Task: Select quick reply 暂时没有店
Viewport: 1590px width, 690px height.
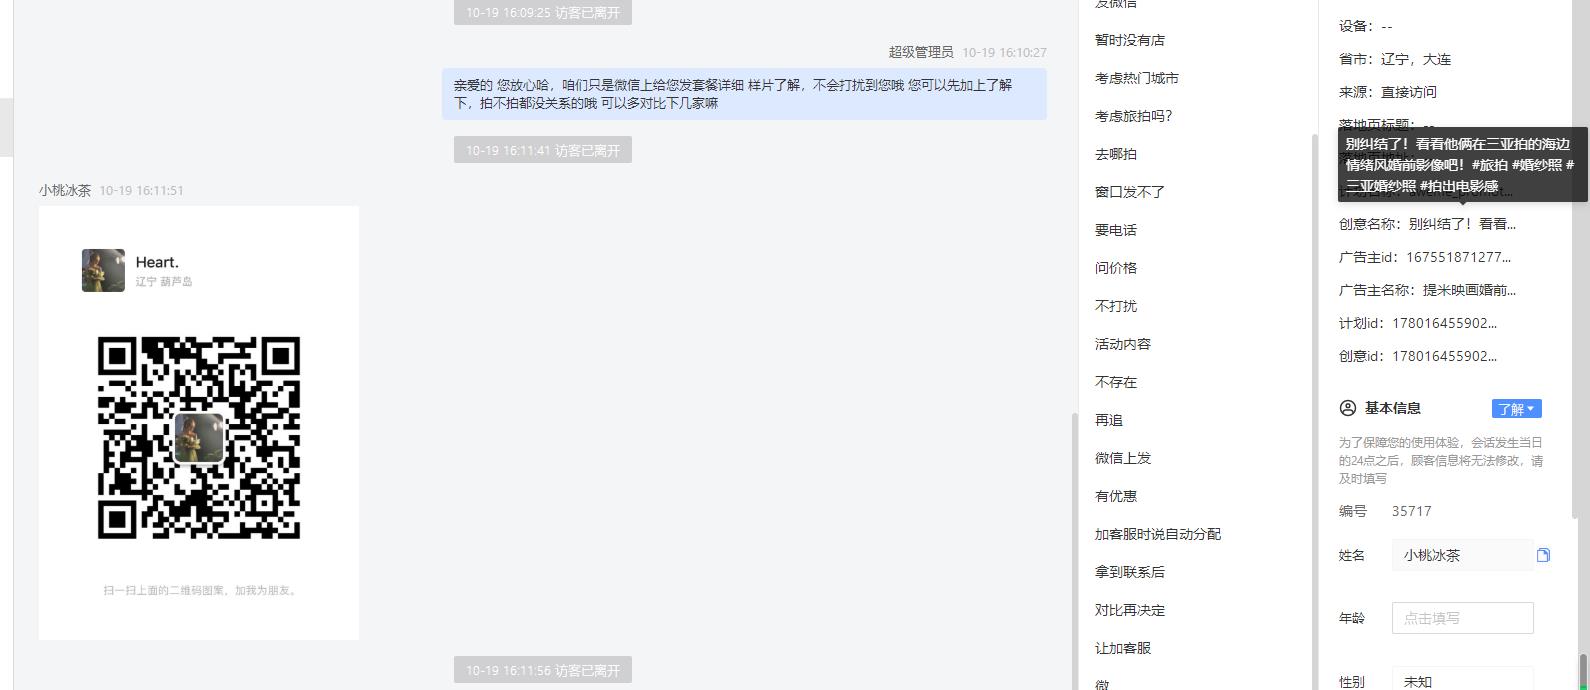Action: coord(1129,40)
